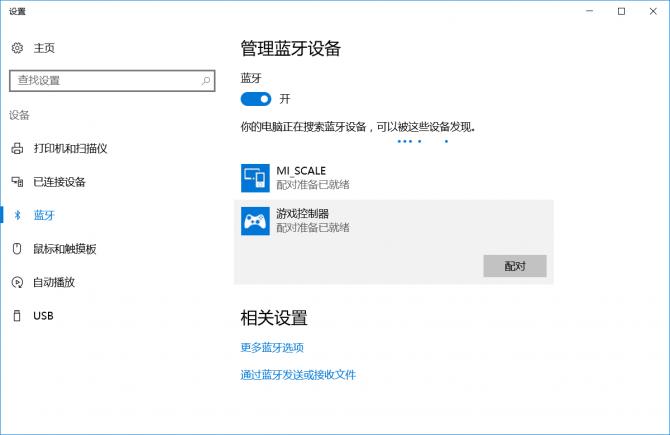Open 主页 home page label
Image resolution: width=670 pixels, height=435 pixels.
tap(44, 48)
